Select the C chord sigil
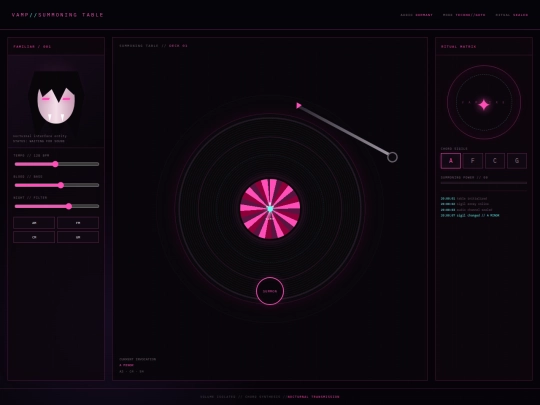Screen dimensions: 540x405 495,161
